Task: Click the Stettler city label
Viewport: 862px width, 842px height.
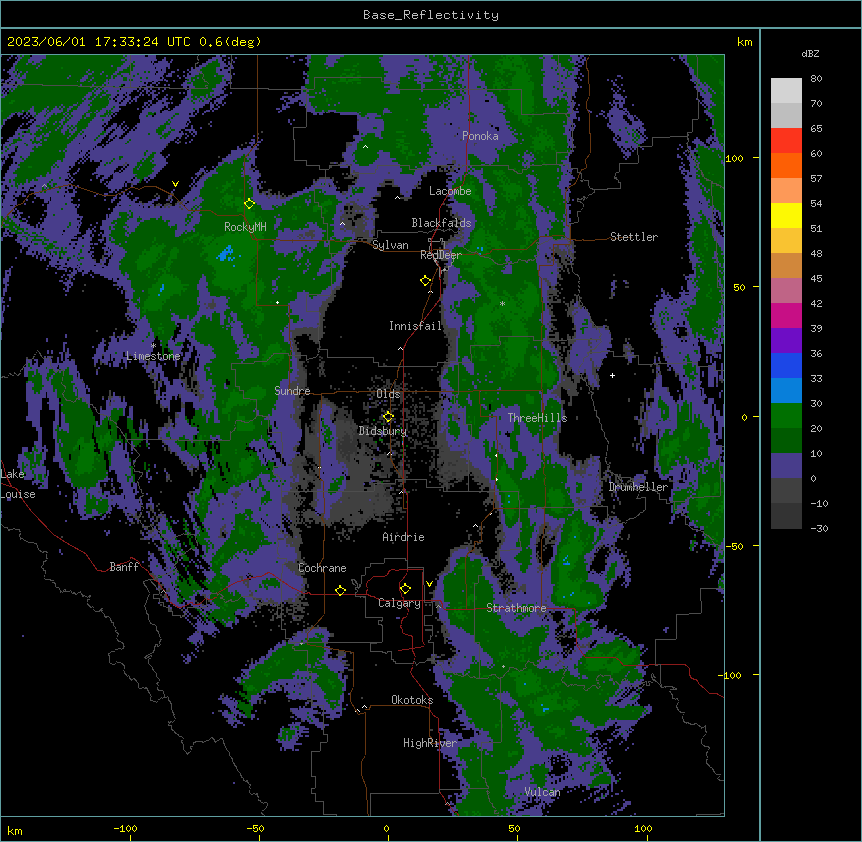Action: (x=634, y=237)
